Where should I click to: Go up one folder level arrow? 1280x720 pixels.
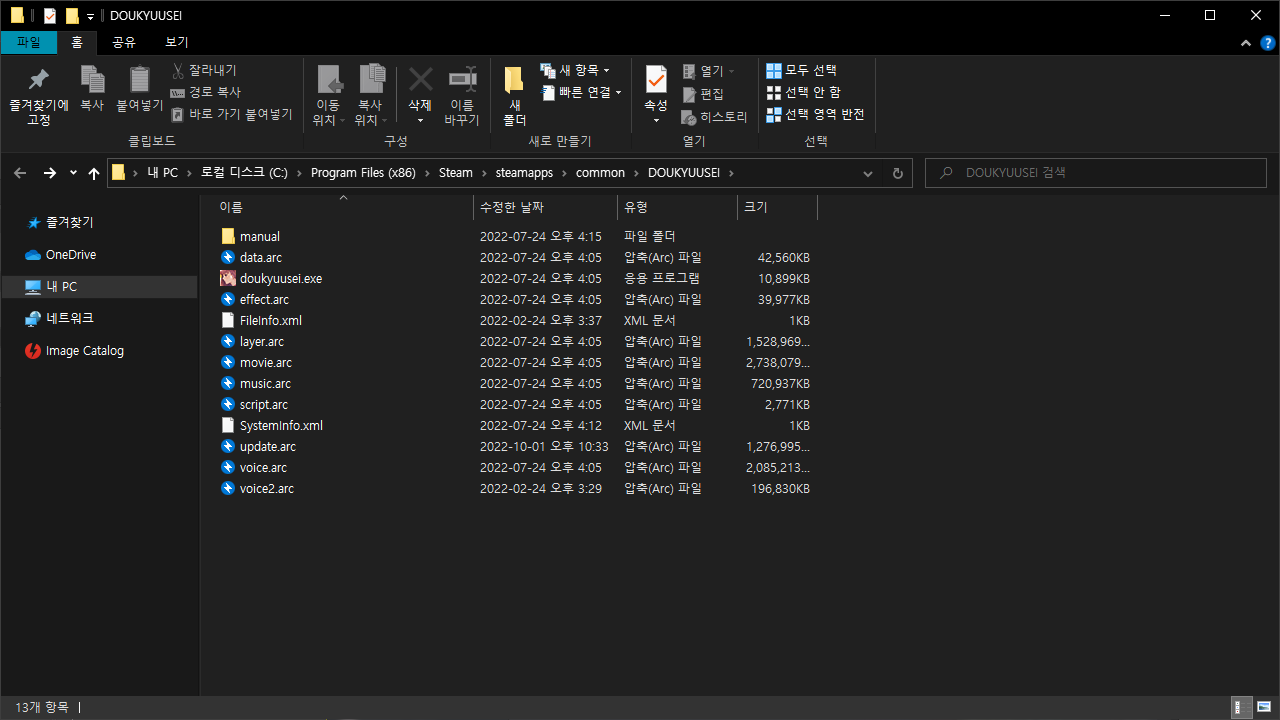click(x=94, y=173)
